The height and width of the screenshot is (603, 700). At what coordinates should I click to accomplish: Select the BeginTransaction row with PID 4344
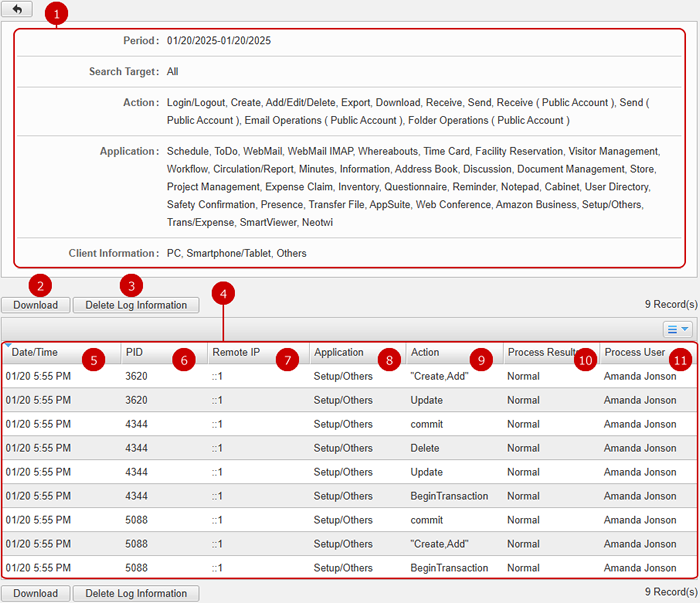point(350,496)
